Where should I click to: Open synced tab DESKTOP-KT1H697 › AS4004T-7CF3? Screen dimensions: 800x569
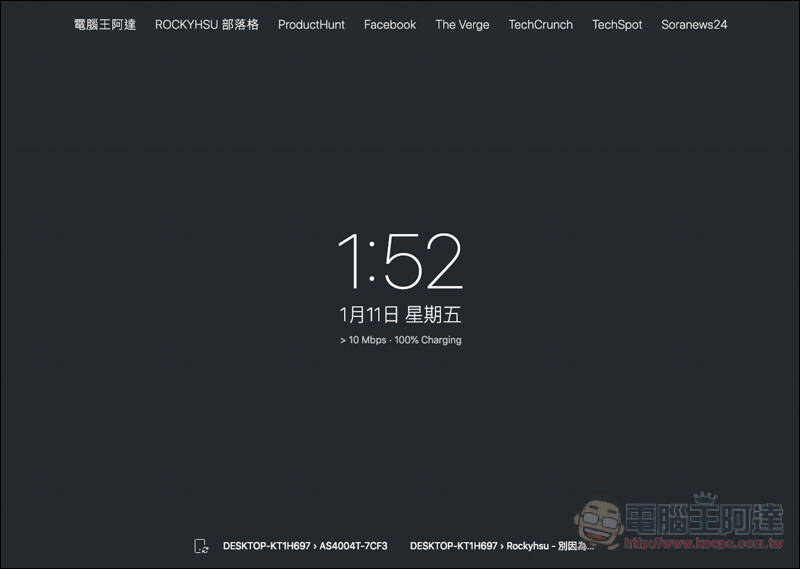(x=305, y=546)
